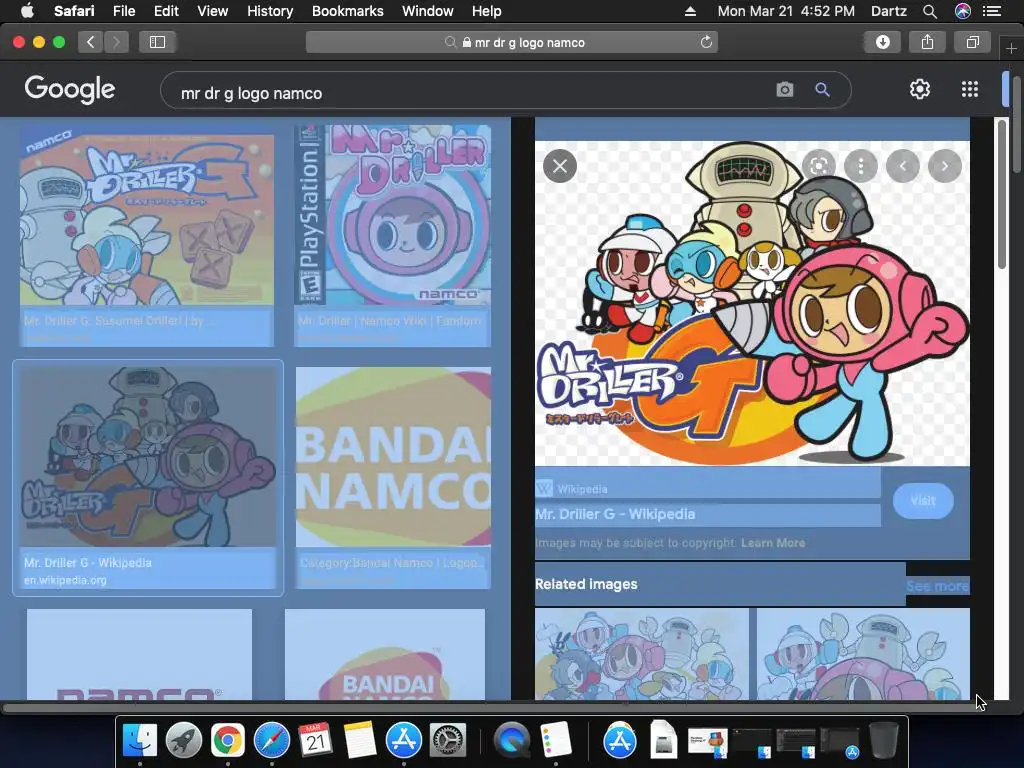Image resolution: width=1024 pixels, height=768 pixels.
Task: Open the History menu
Action: pos(270,11)
